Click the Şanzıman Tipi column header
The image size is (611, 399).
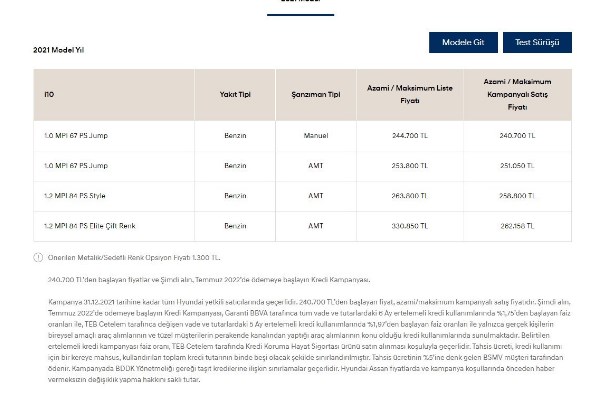click(316, 95)
